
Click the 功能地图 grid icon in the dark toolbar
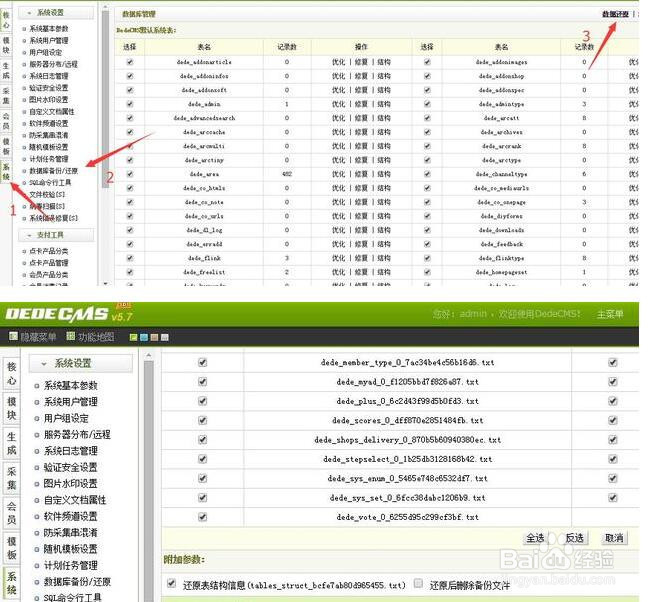[71, 336]
